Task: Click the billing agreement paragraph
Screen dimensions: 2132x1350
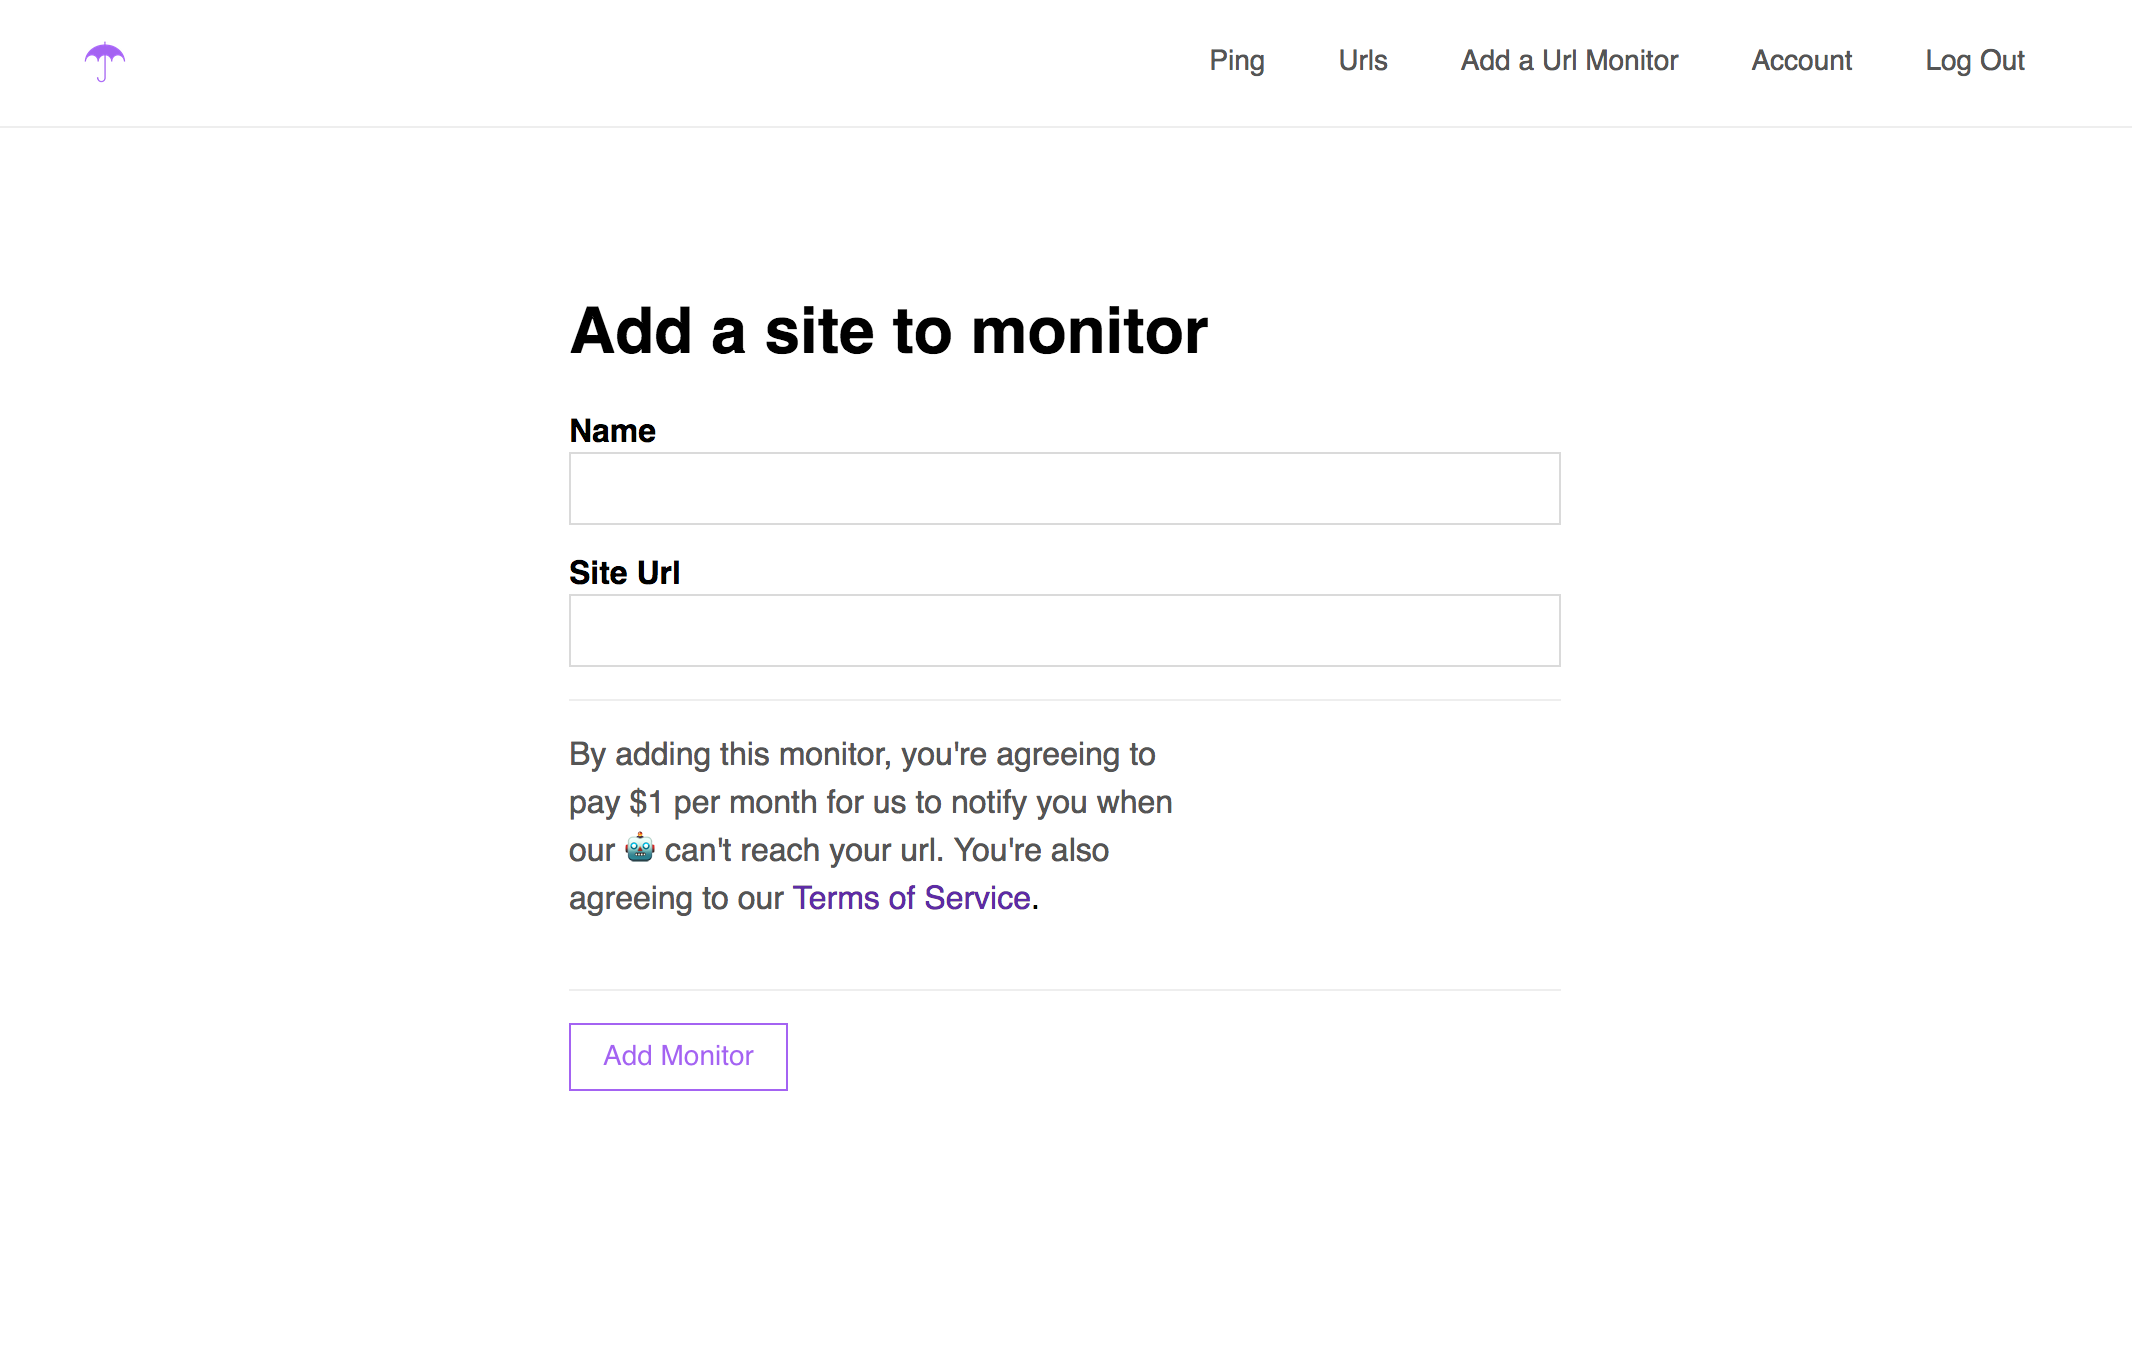Action: [870, 825]
